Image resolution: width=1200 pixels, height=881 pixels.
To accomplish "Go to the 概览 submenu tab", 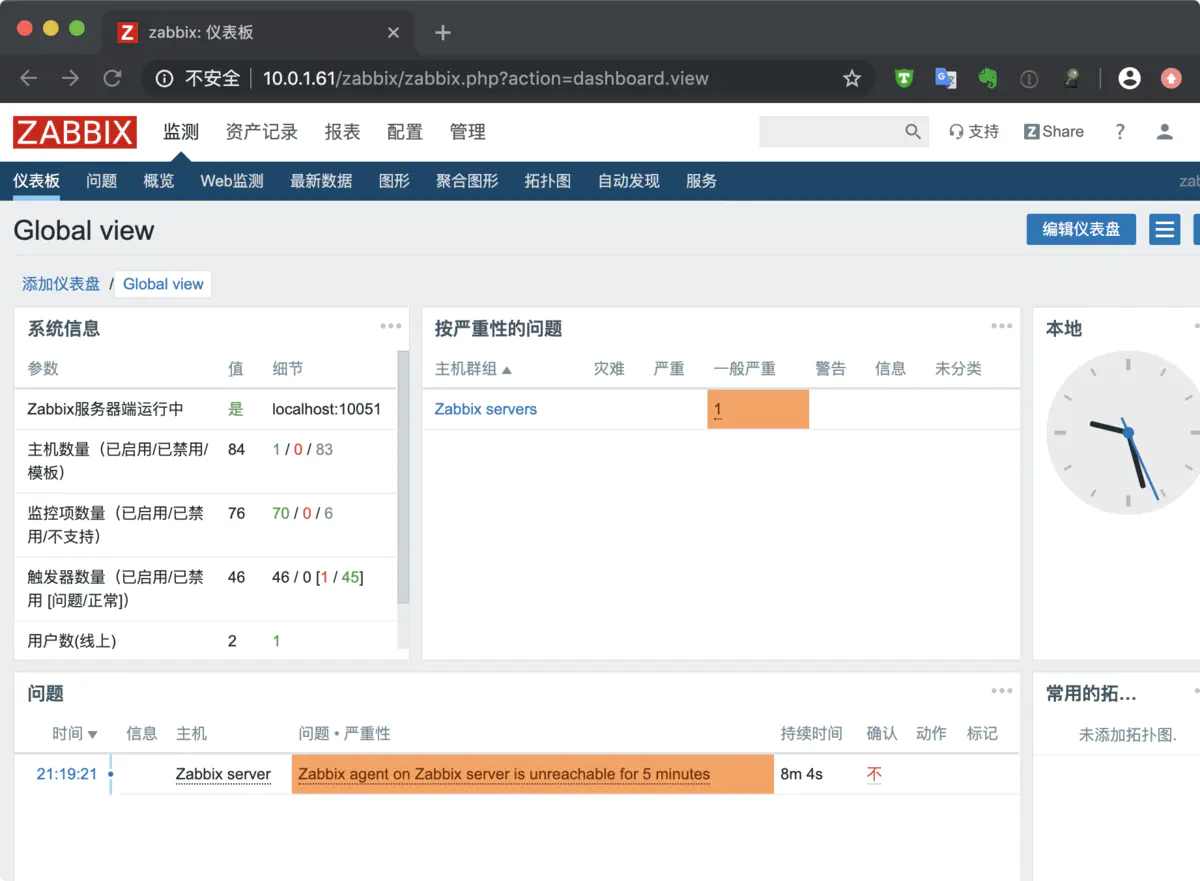I will (x=159, y=181).
